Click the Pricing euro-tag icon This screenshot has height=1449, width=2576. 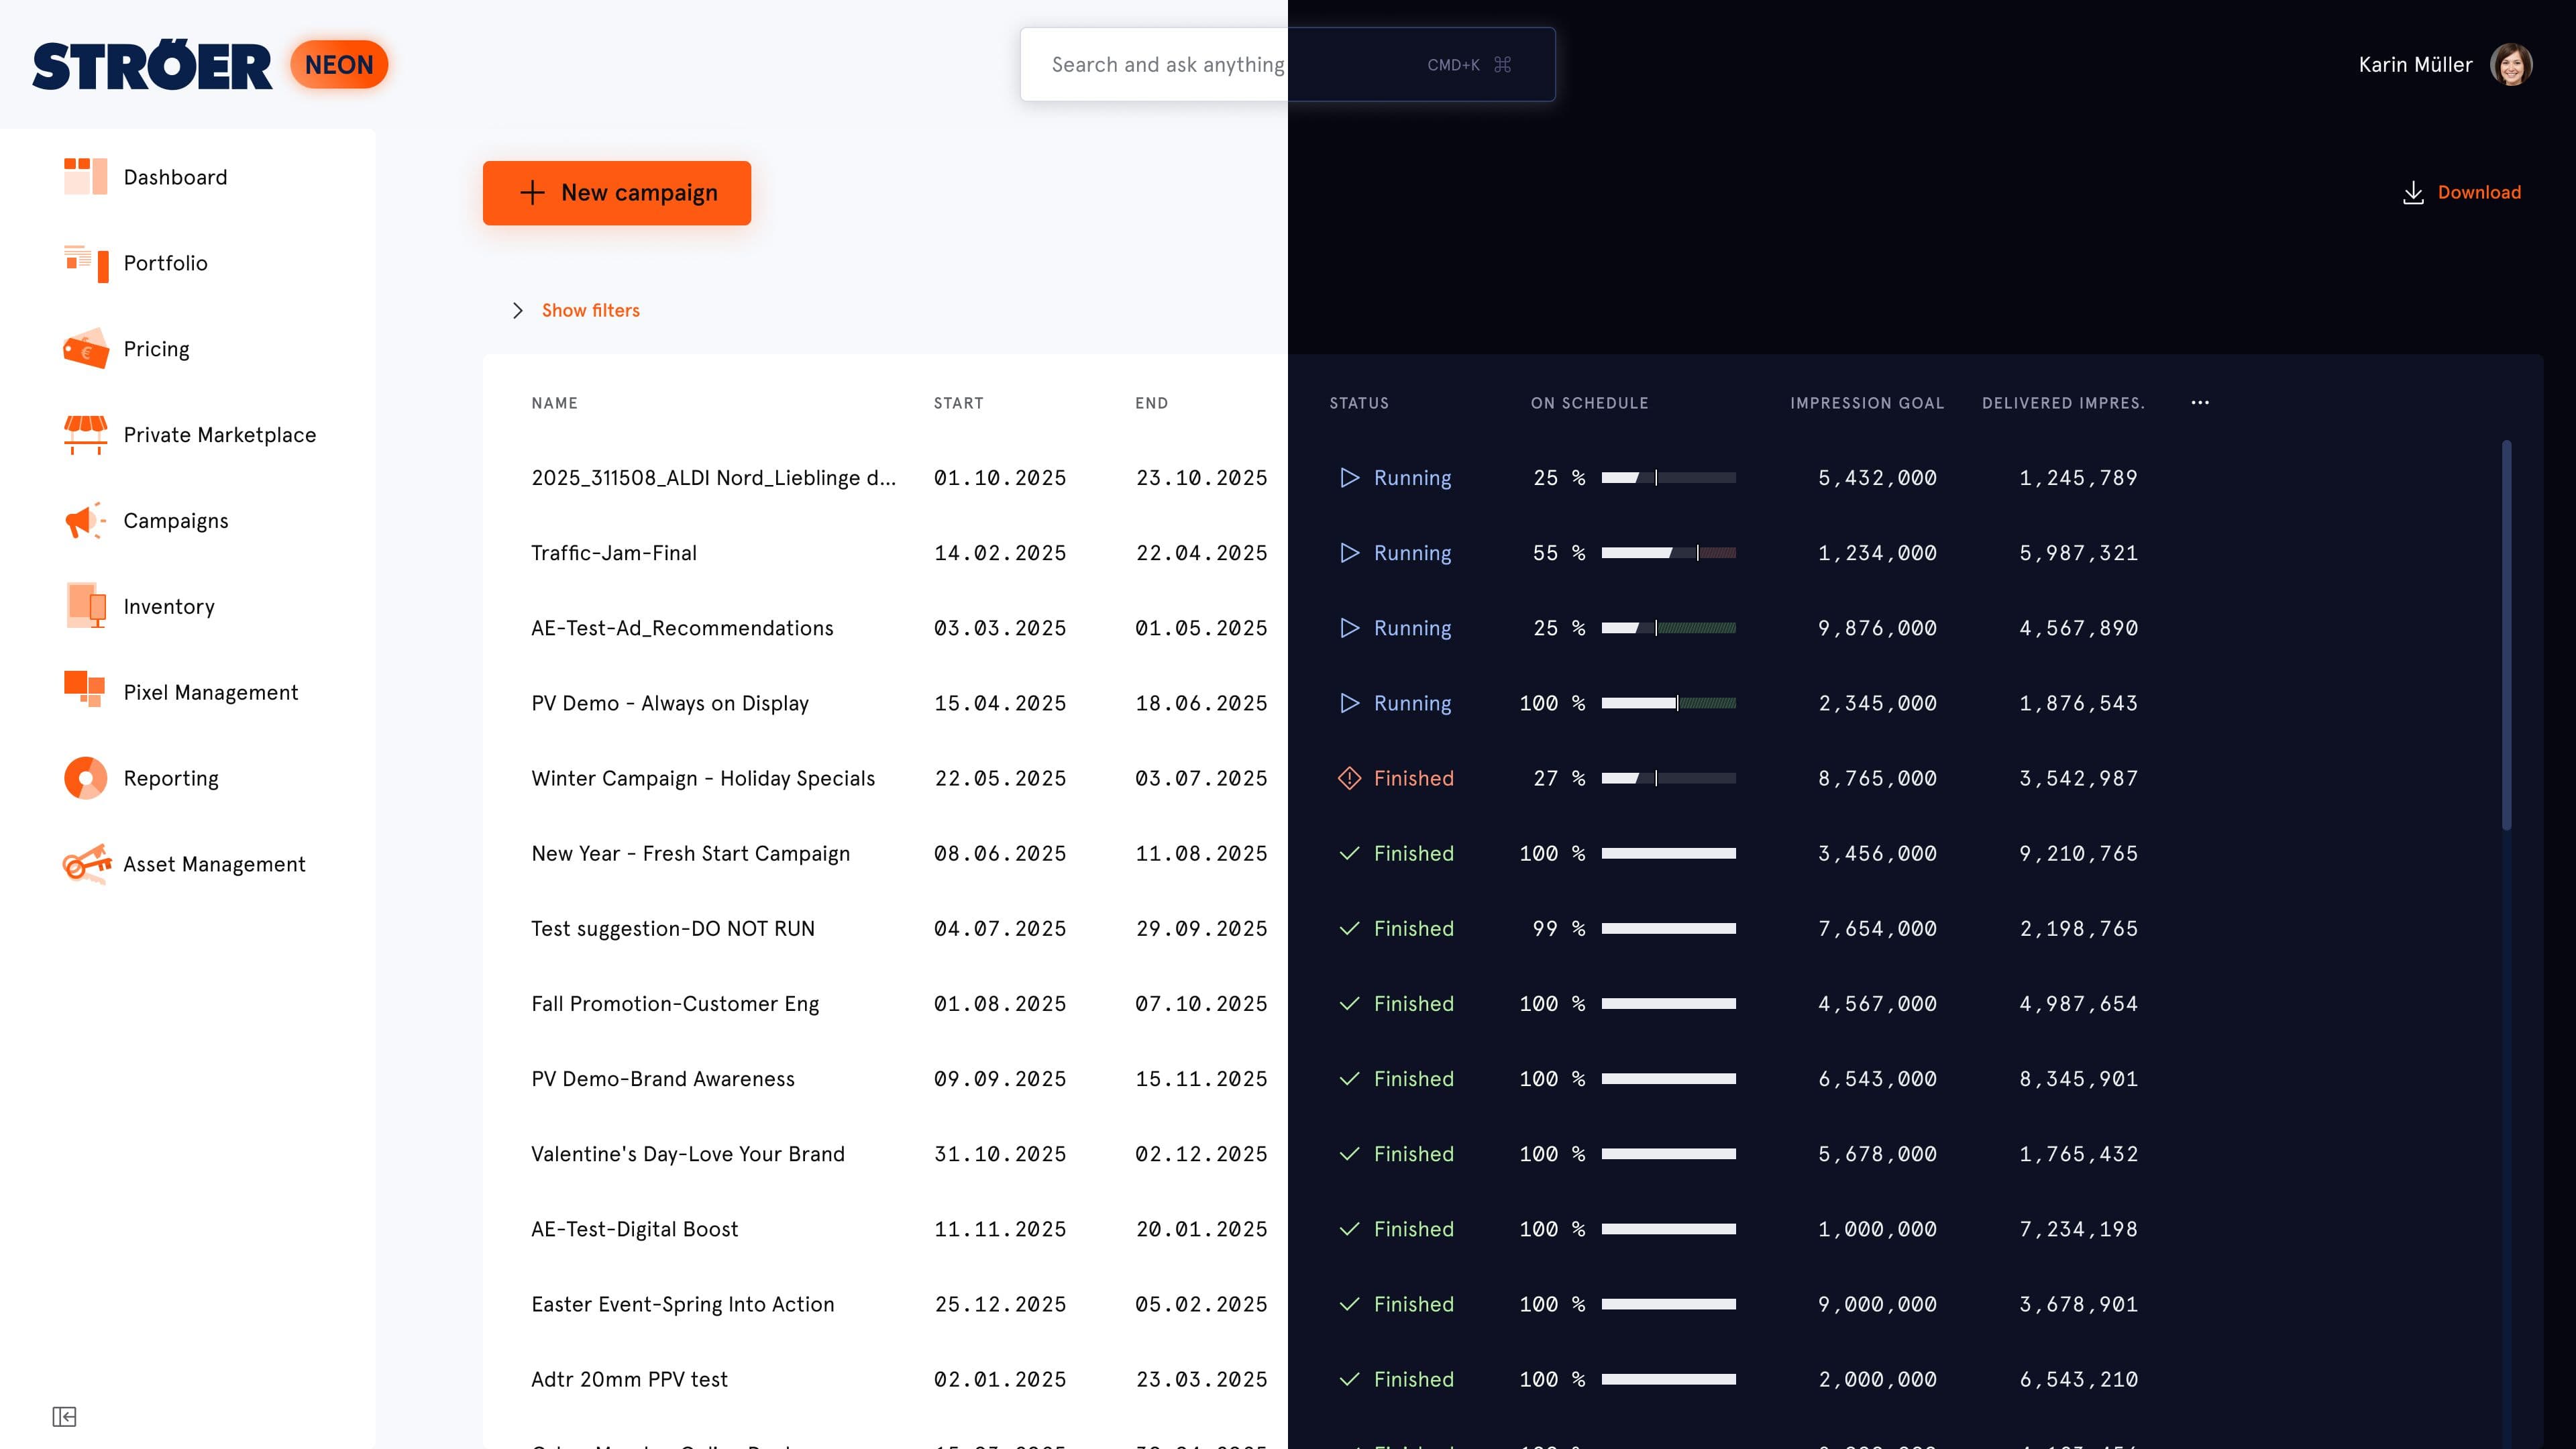(x=86, y=348)
